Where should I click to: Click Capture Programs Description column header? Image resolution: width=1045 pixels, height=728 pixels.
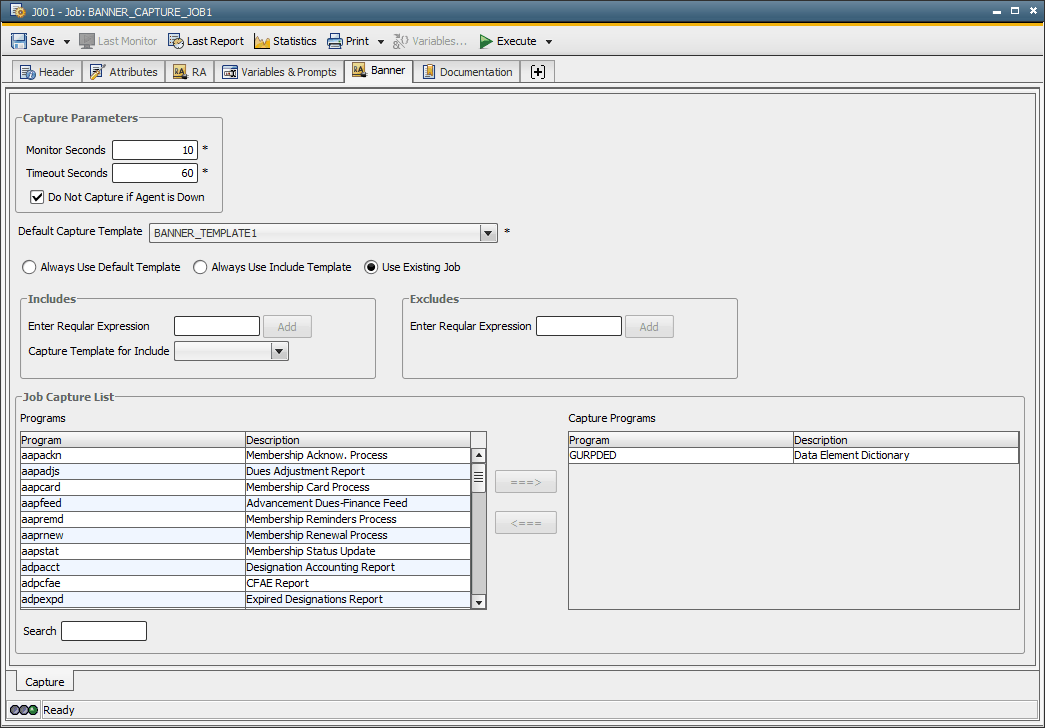click(x=906, y=440)
